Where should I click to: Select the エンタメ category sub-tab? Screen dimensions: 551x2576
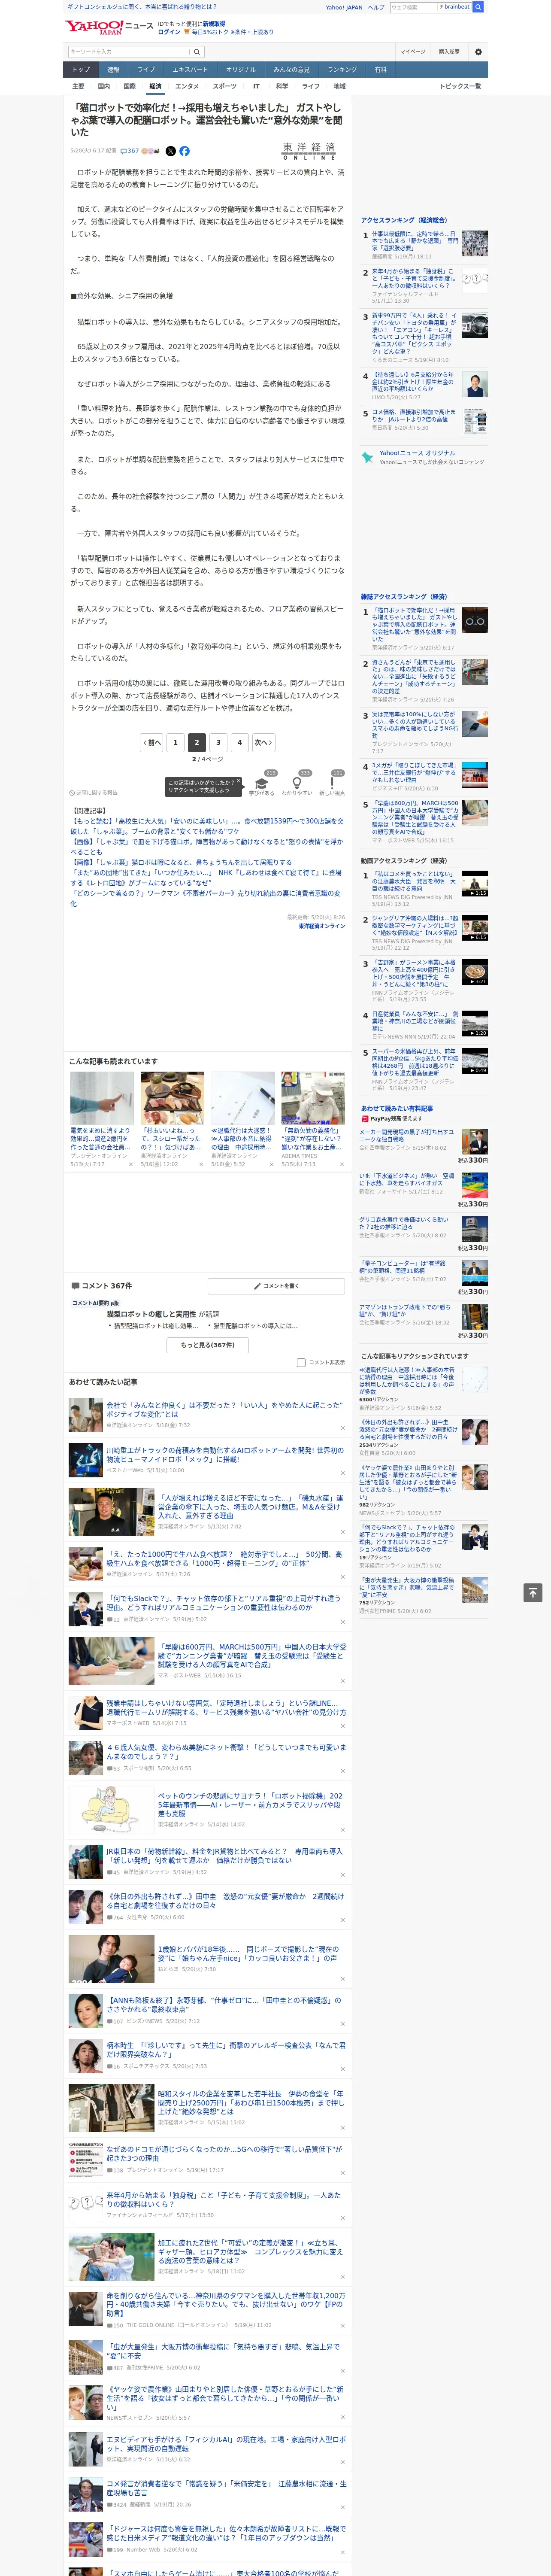coord(187,87)
